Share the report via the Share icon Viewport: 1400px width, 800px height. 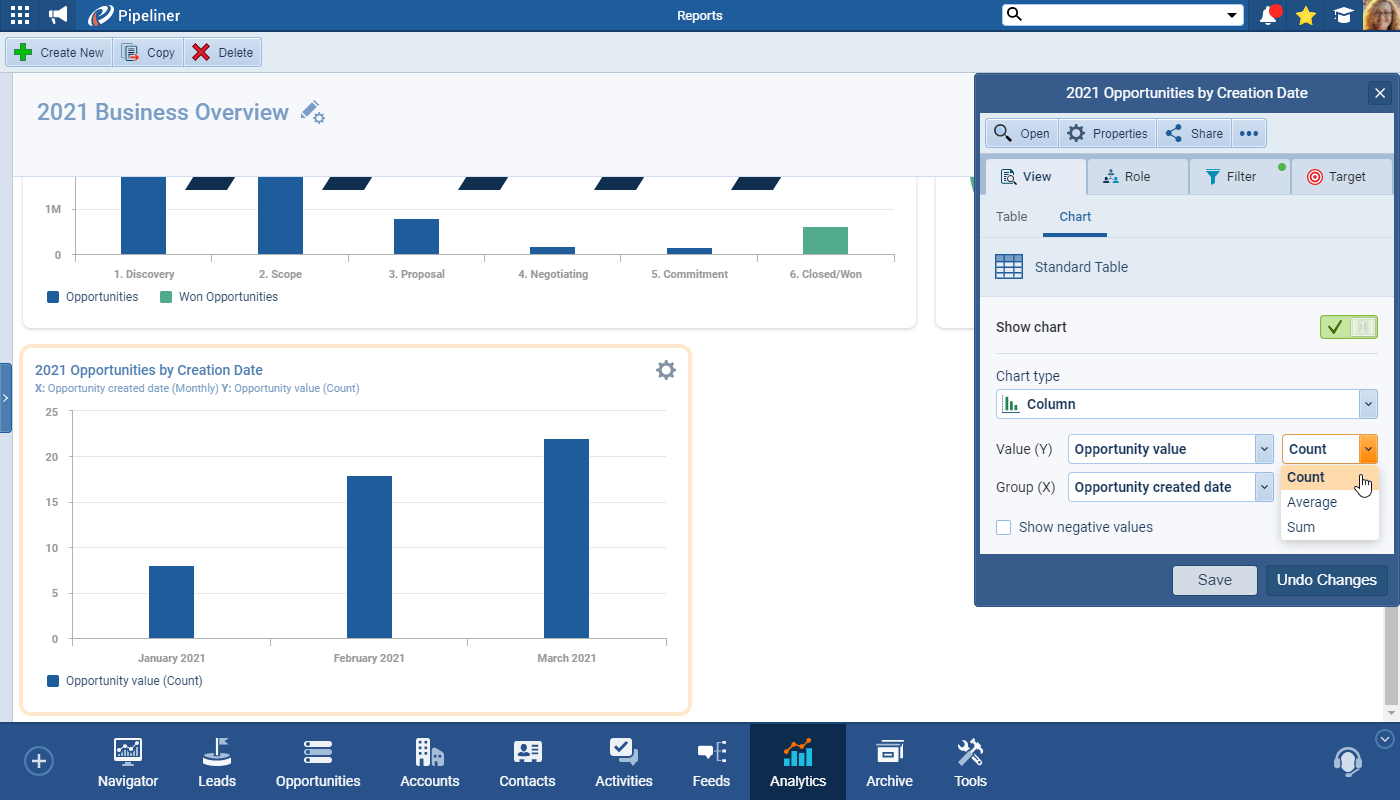1193,132
